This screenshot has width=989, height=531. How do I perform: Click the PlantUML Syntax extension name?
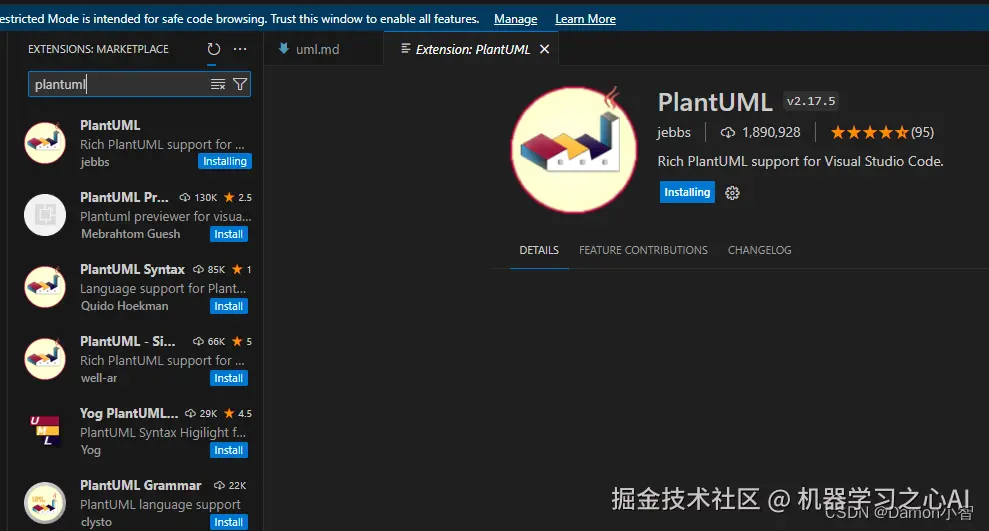pyautogui.click(x=132, y=269)
